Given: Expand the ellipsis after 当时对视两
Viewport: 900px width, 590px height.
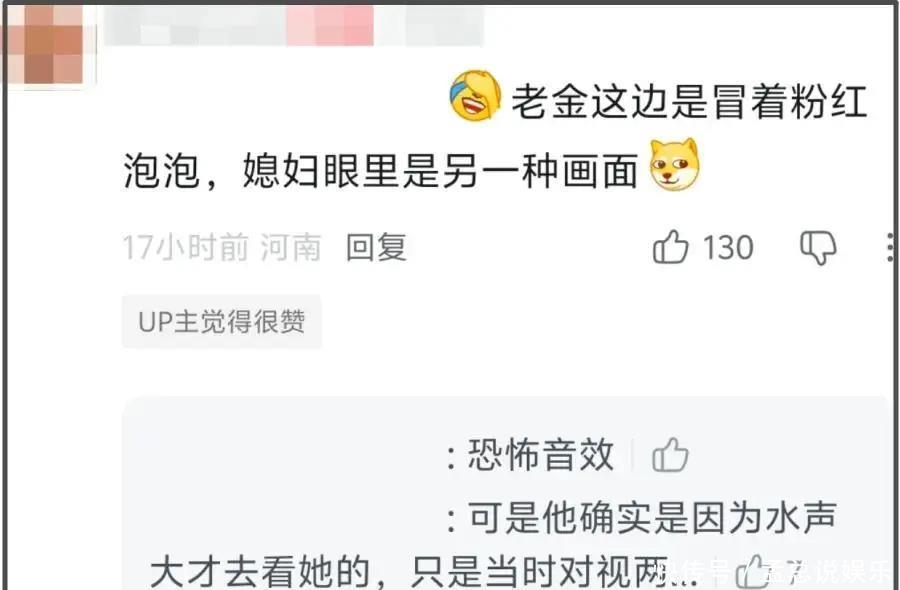Looking at the screenshot, I should pyautogui.click(x=685, y=577).
